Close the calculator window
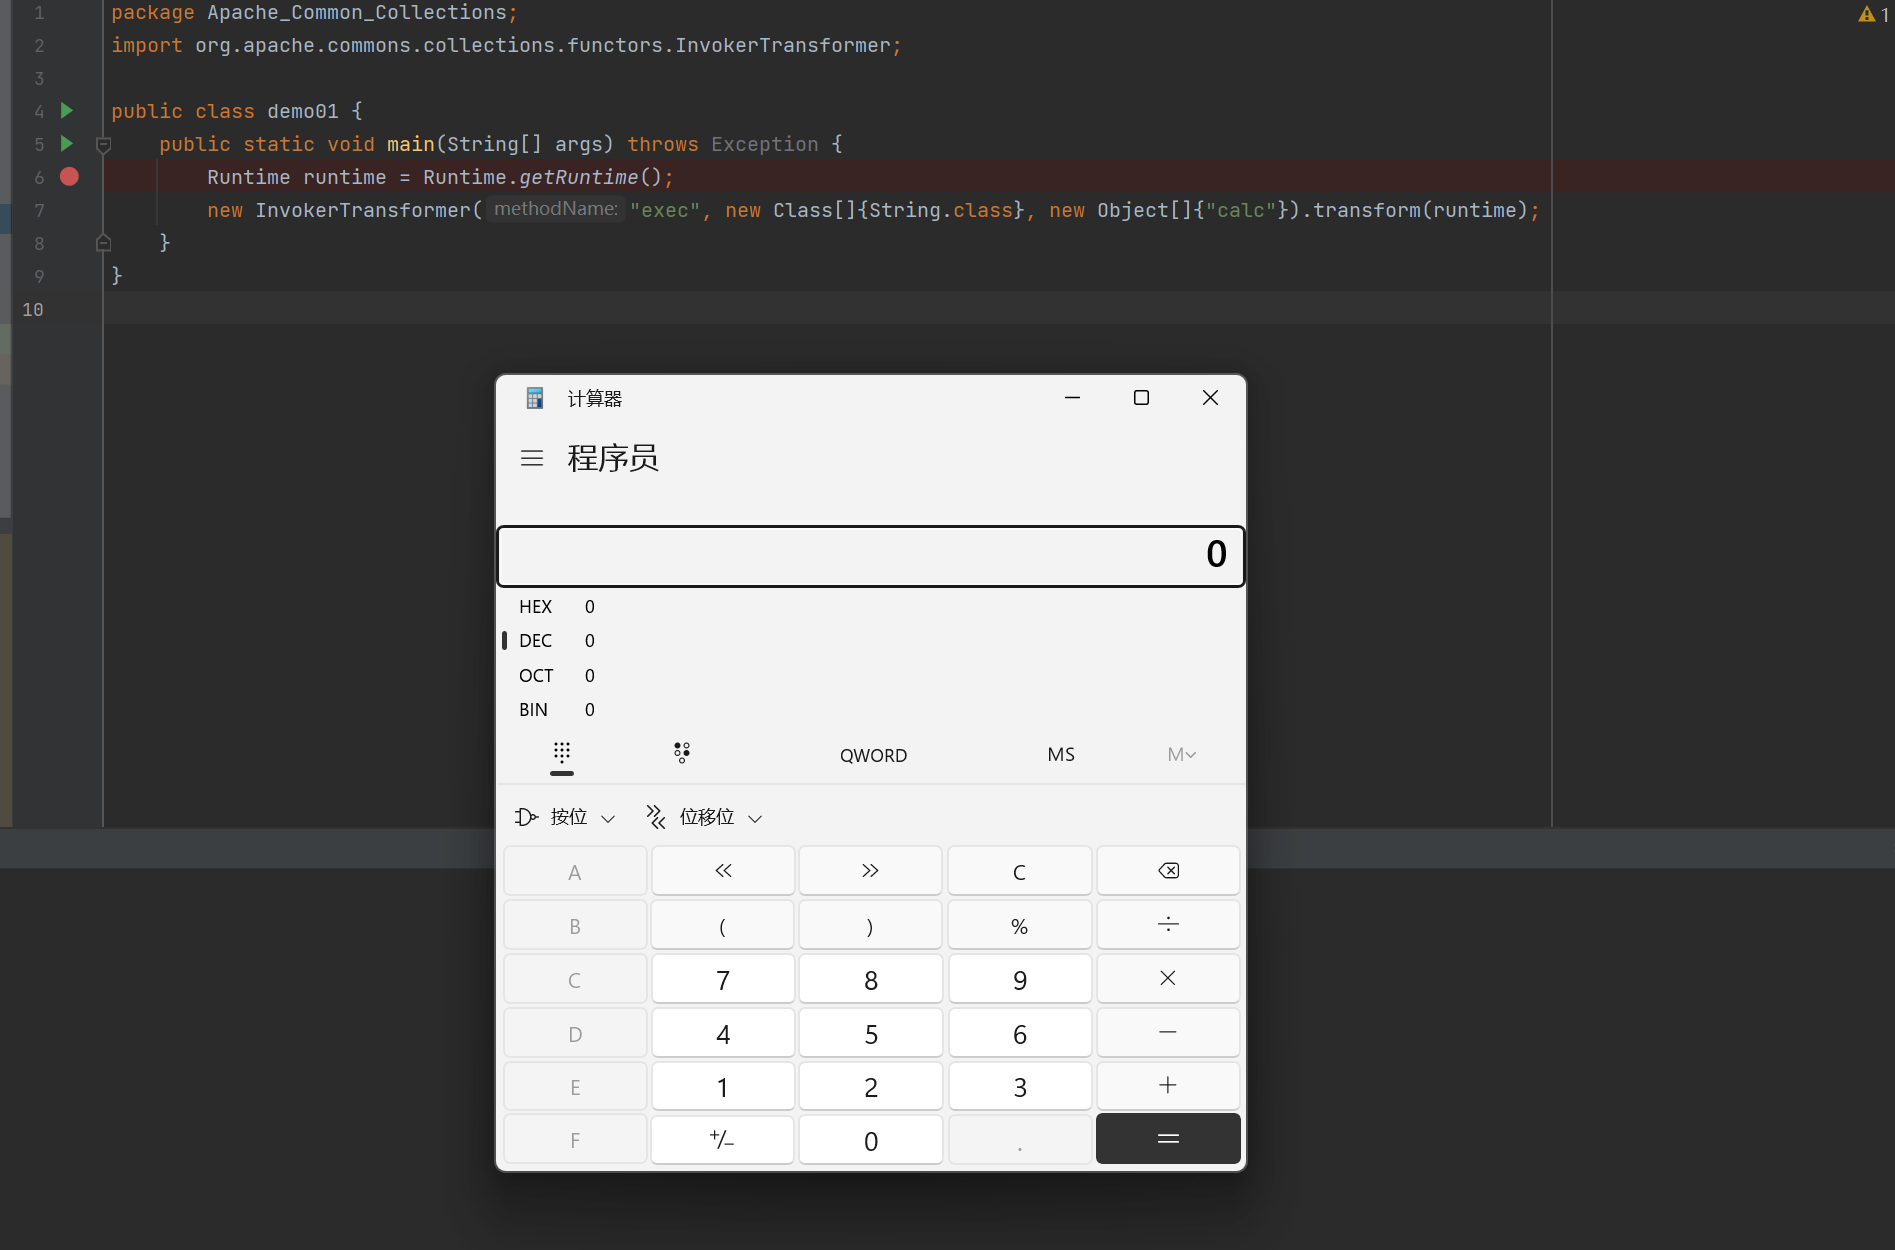The image size is (1895, 1250). [1210, 398]
